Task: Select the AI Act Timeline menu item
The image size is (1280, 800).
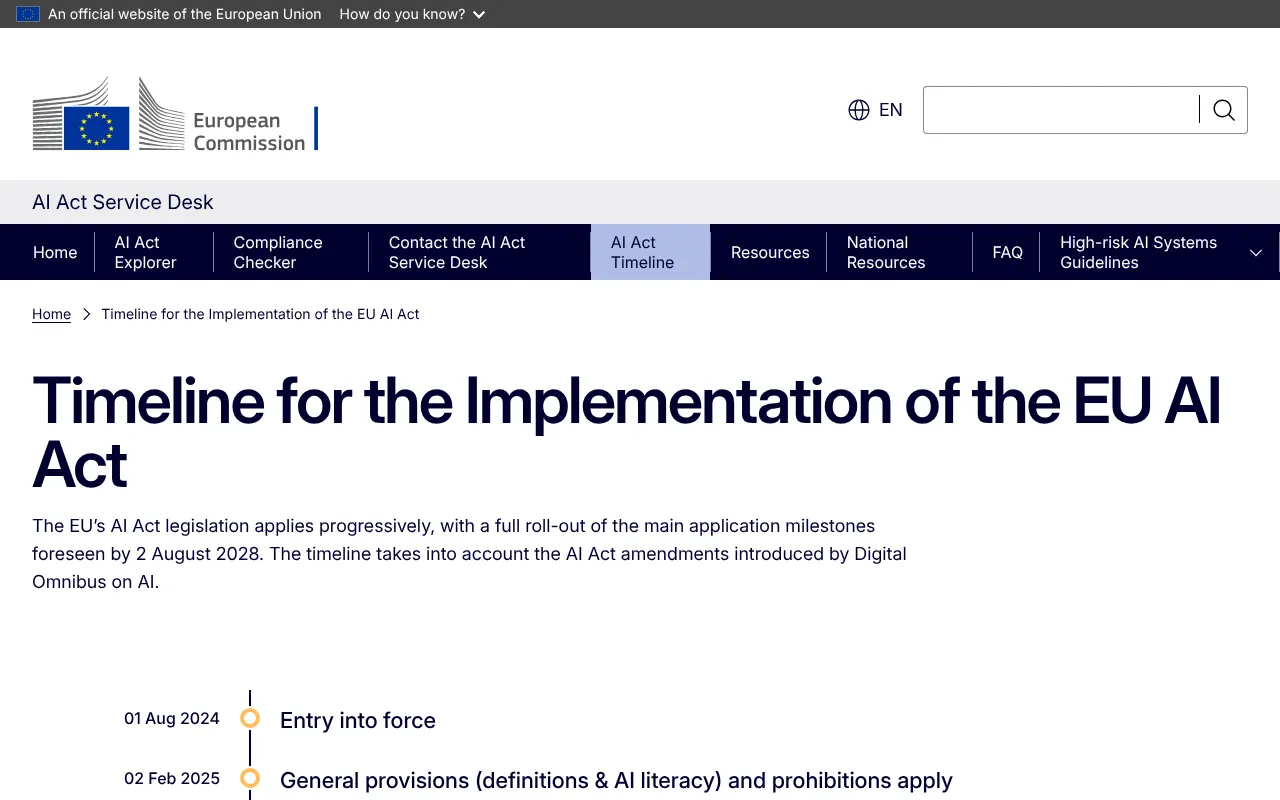Action: point(650,252)
